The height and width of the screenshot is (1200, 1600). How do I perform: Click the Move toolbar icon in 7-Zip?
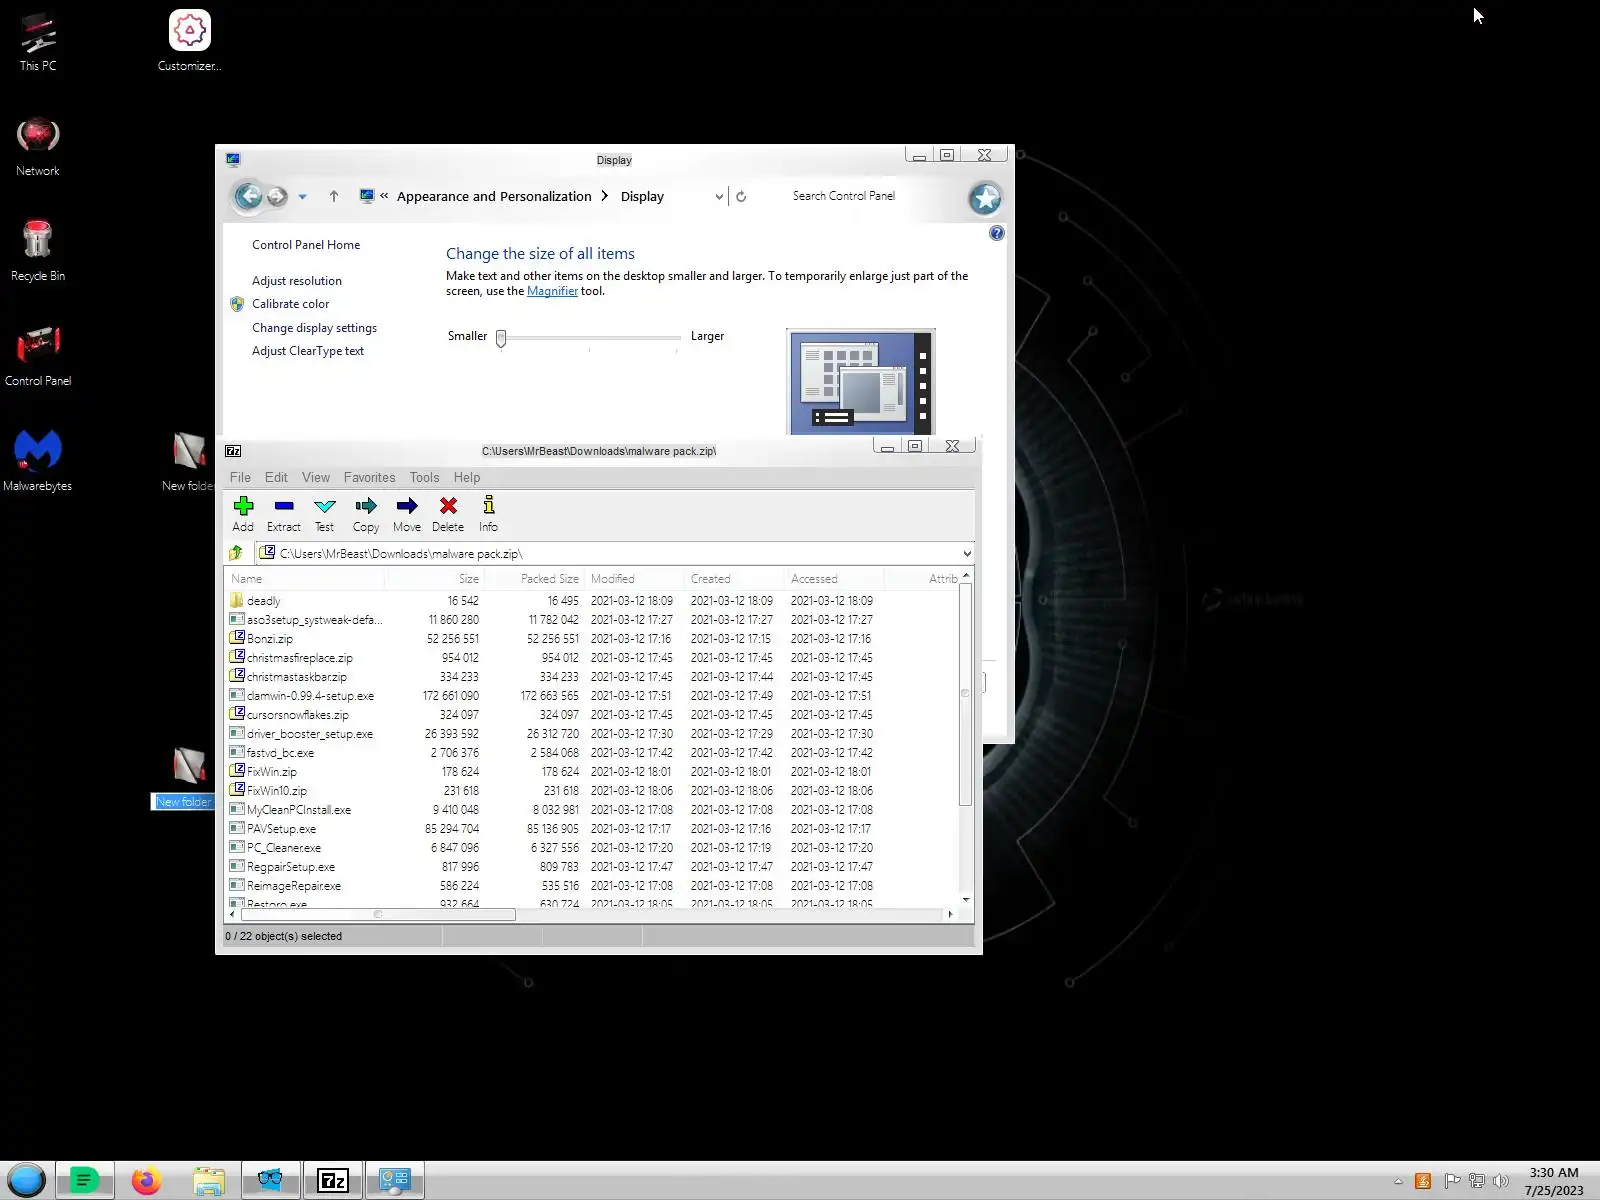pyautogui.click(x=407, y=513)
